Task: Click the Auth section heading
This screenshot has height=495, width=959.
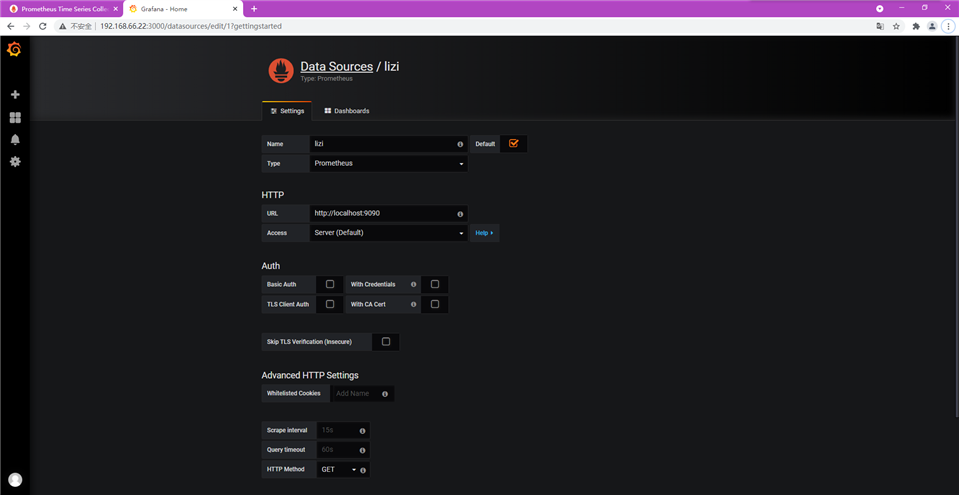Action: tap(270, 266)
